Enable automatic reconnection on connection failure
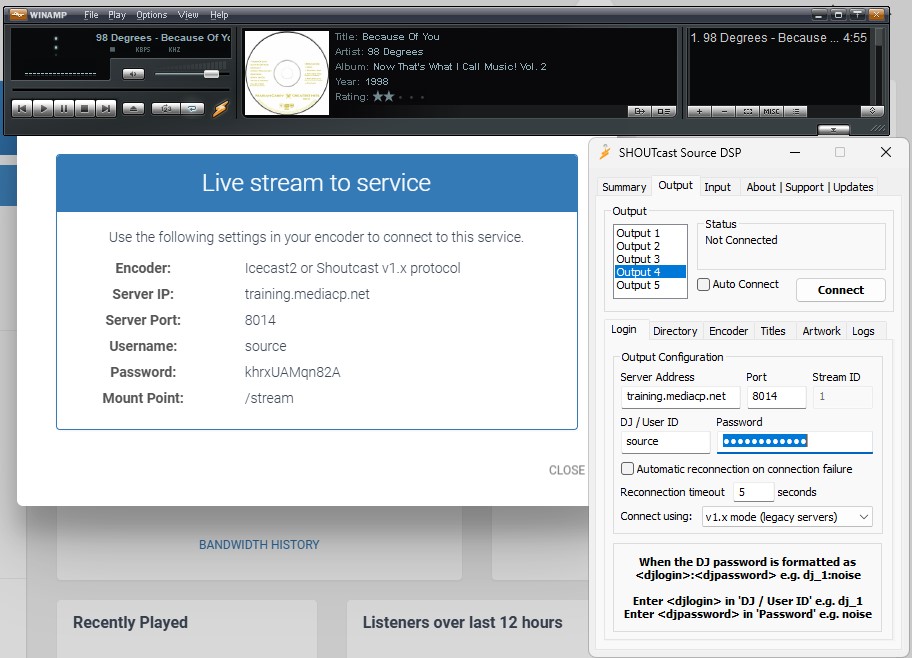Image resolution: width=912 pixels, height=658 pixels. click(x=627, y=469)
